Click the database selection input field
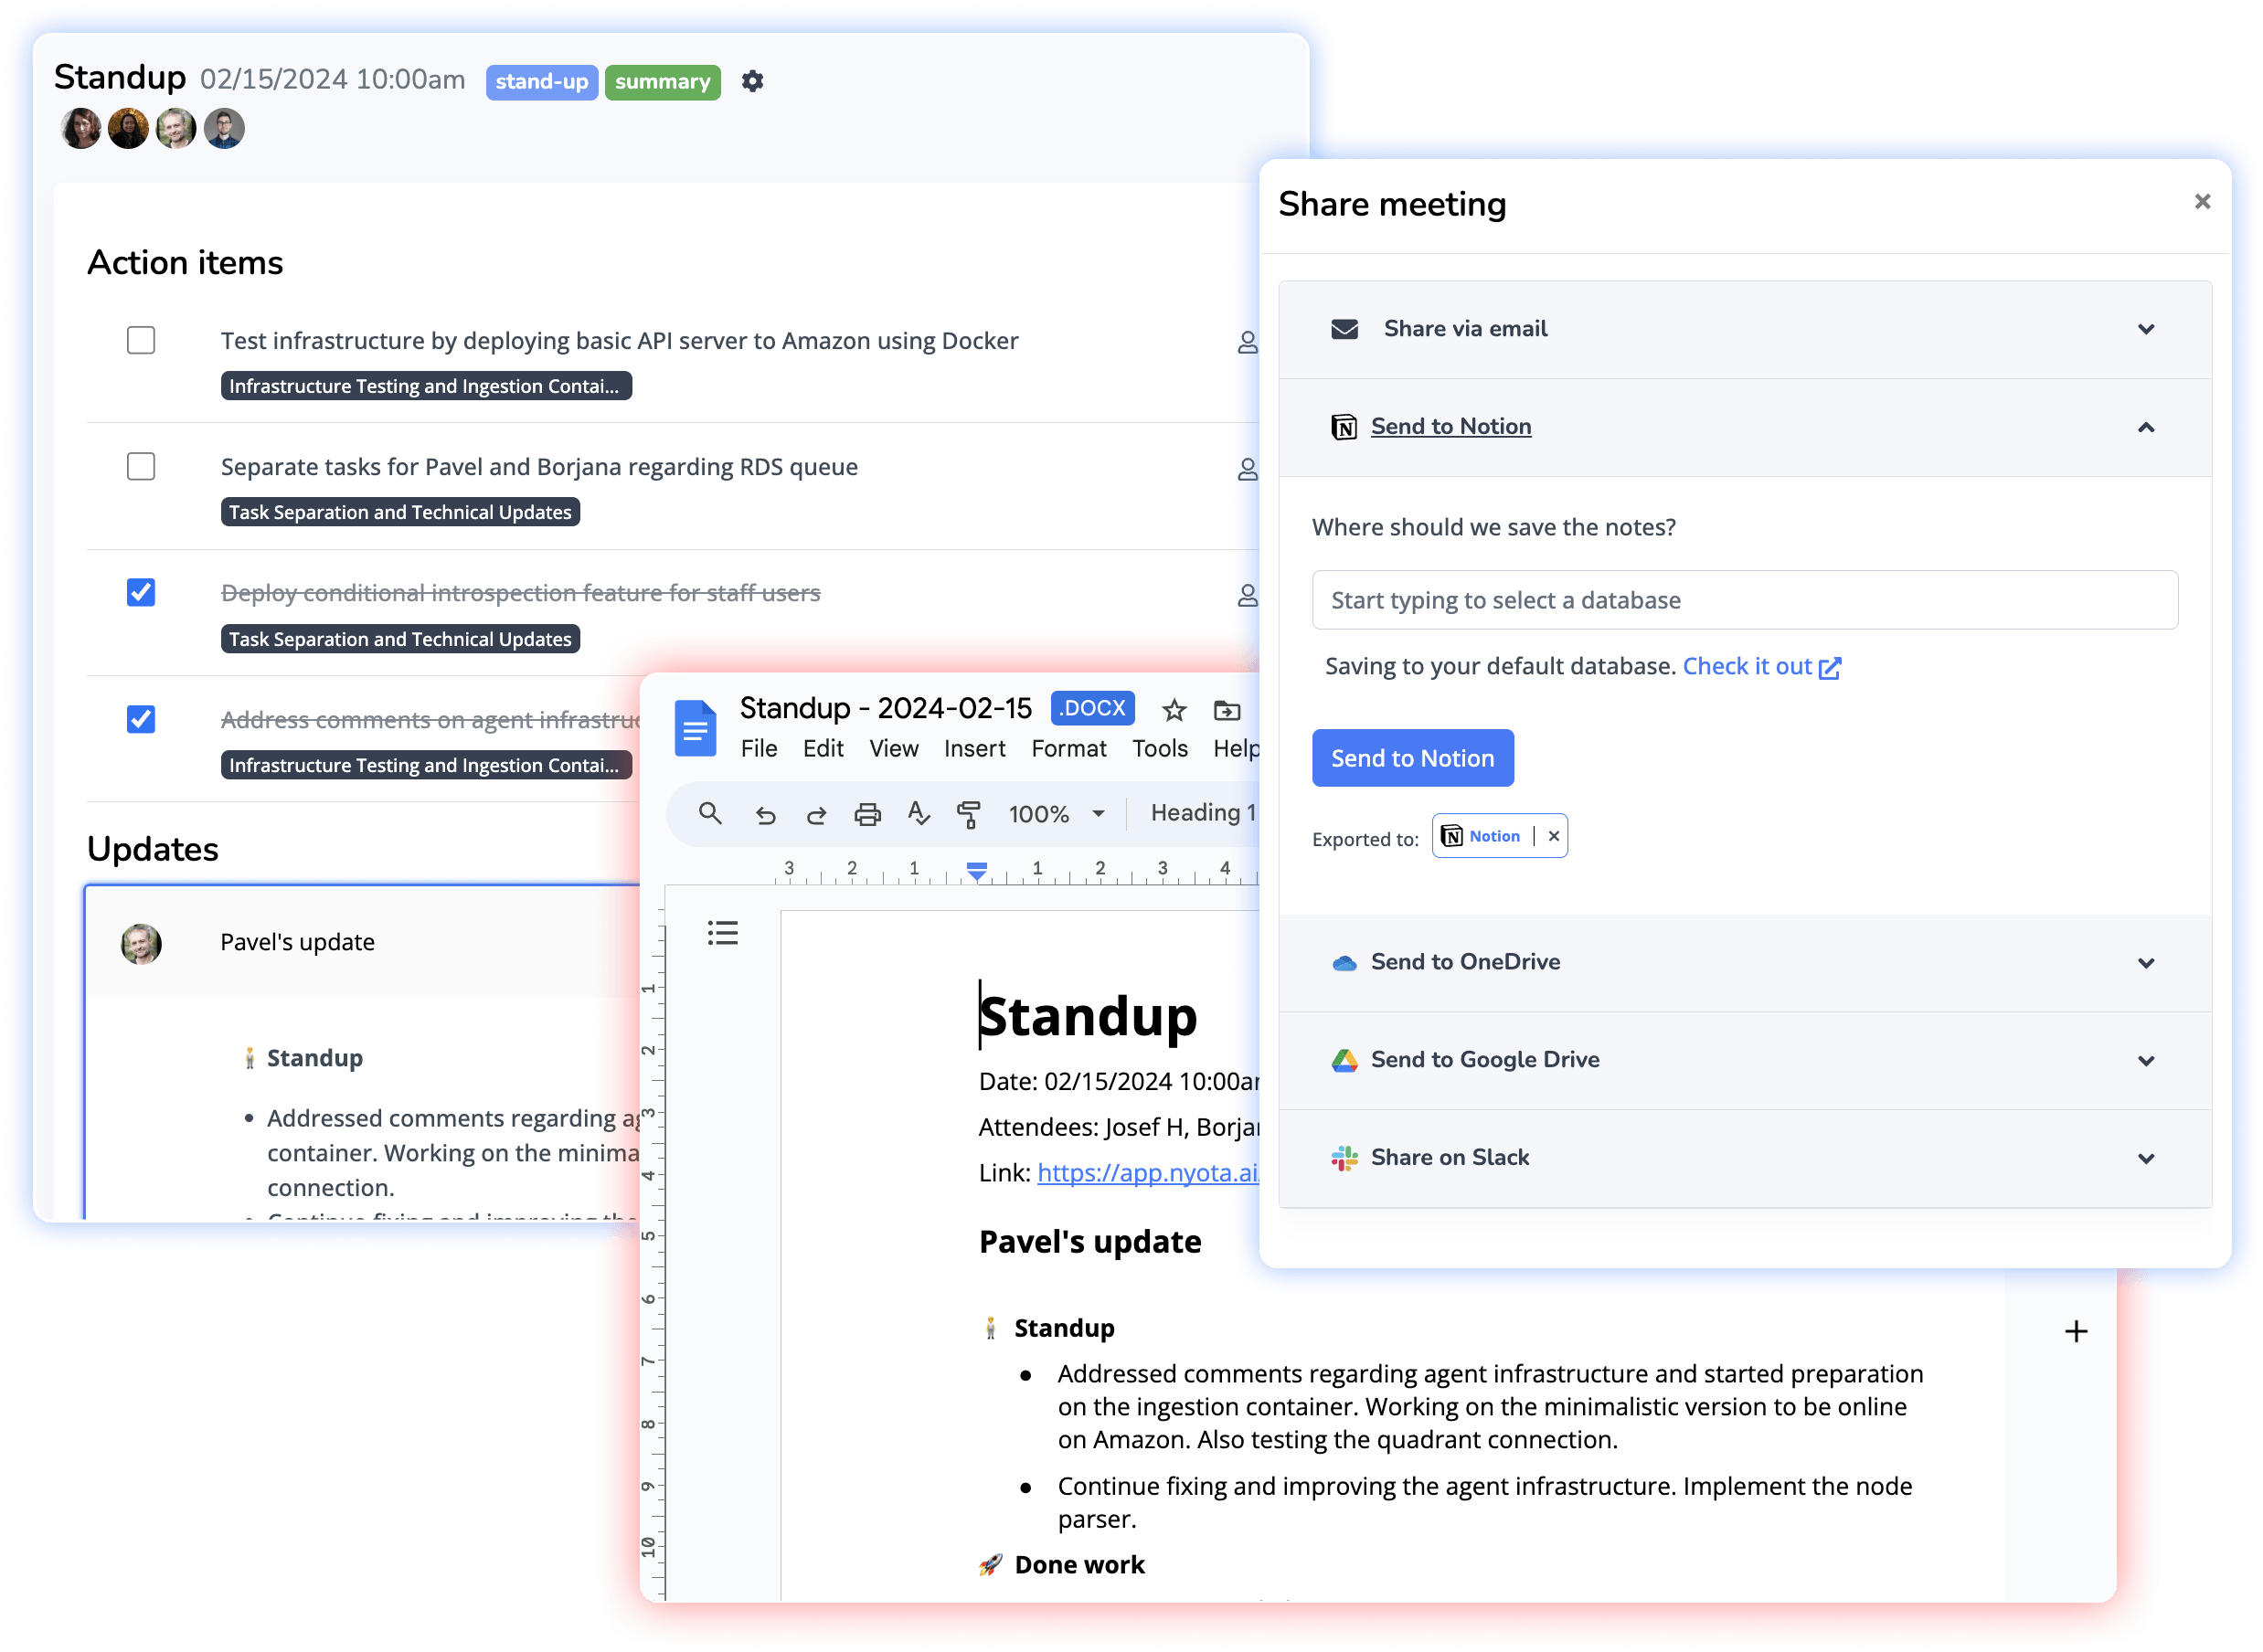 1745,598
